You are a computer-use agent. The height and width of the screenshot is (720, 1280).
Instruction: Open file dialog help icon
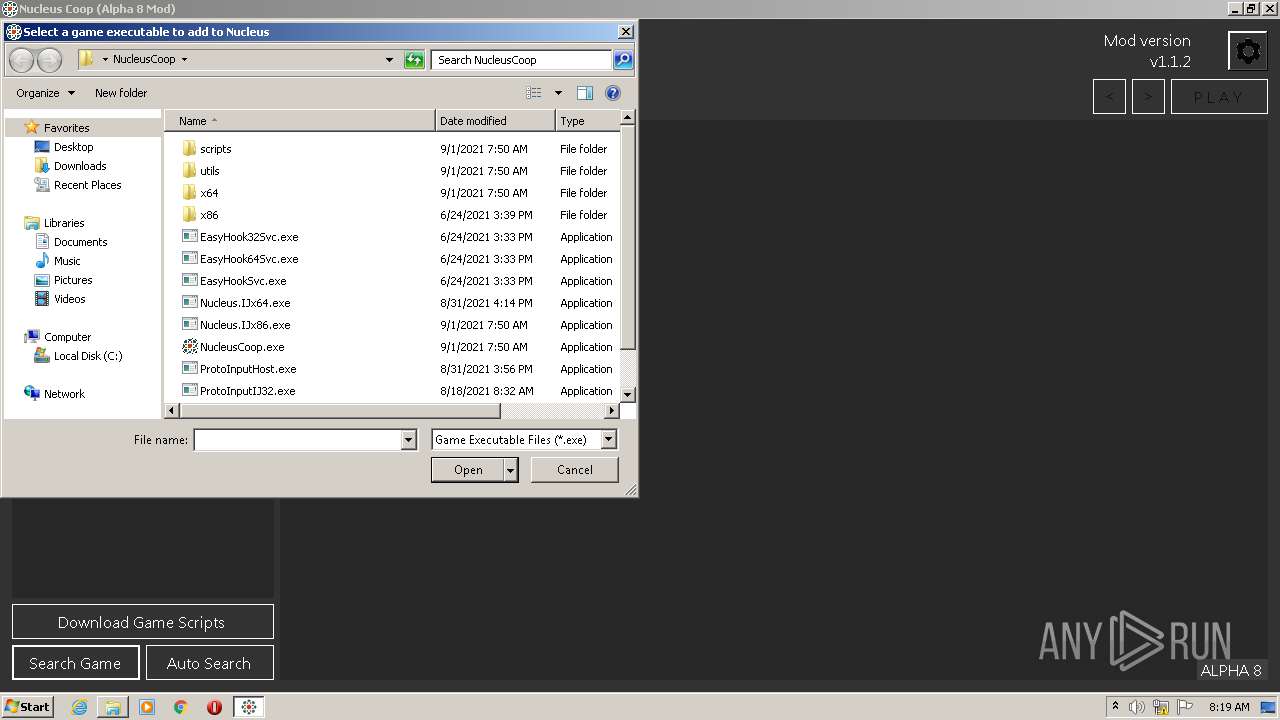(613, 93)
